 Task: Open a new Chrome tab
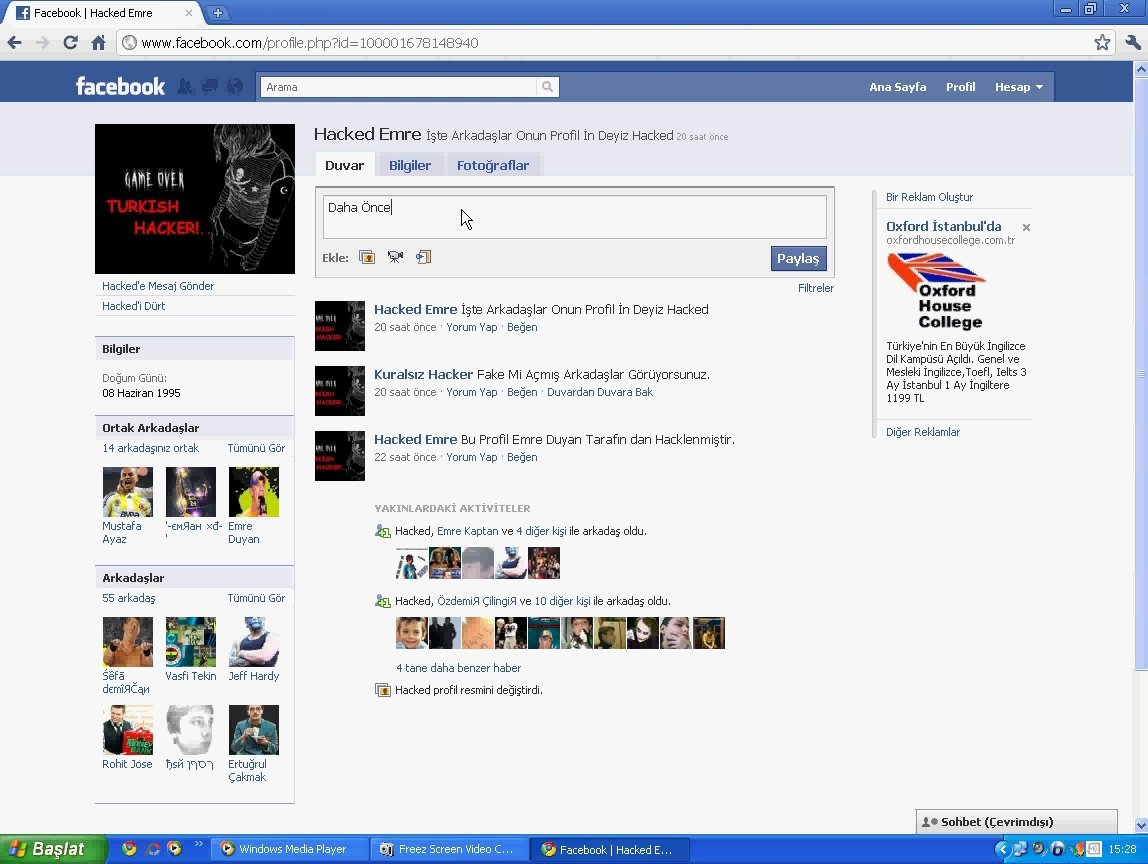pos(217,13)
